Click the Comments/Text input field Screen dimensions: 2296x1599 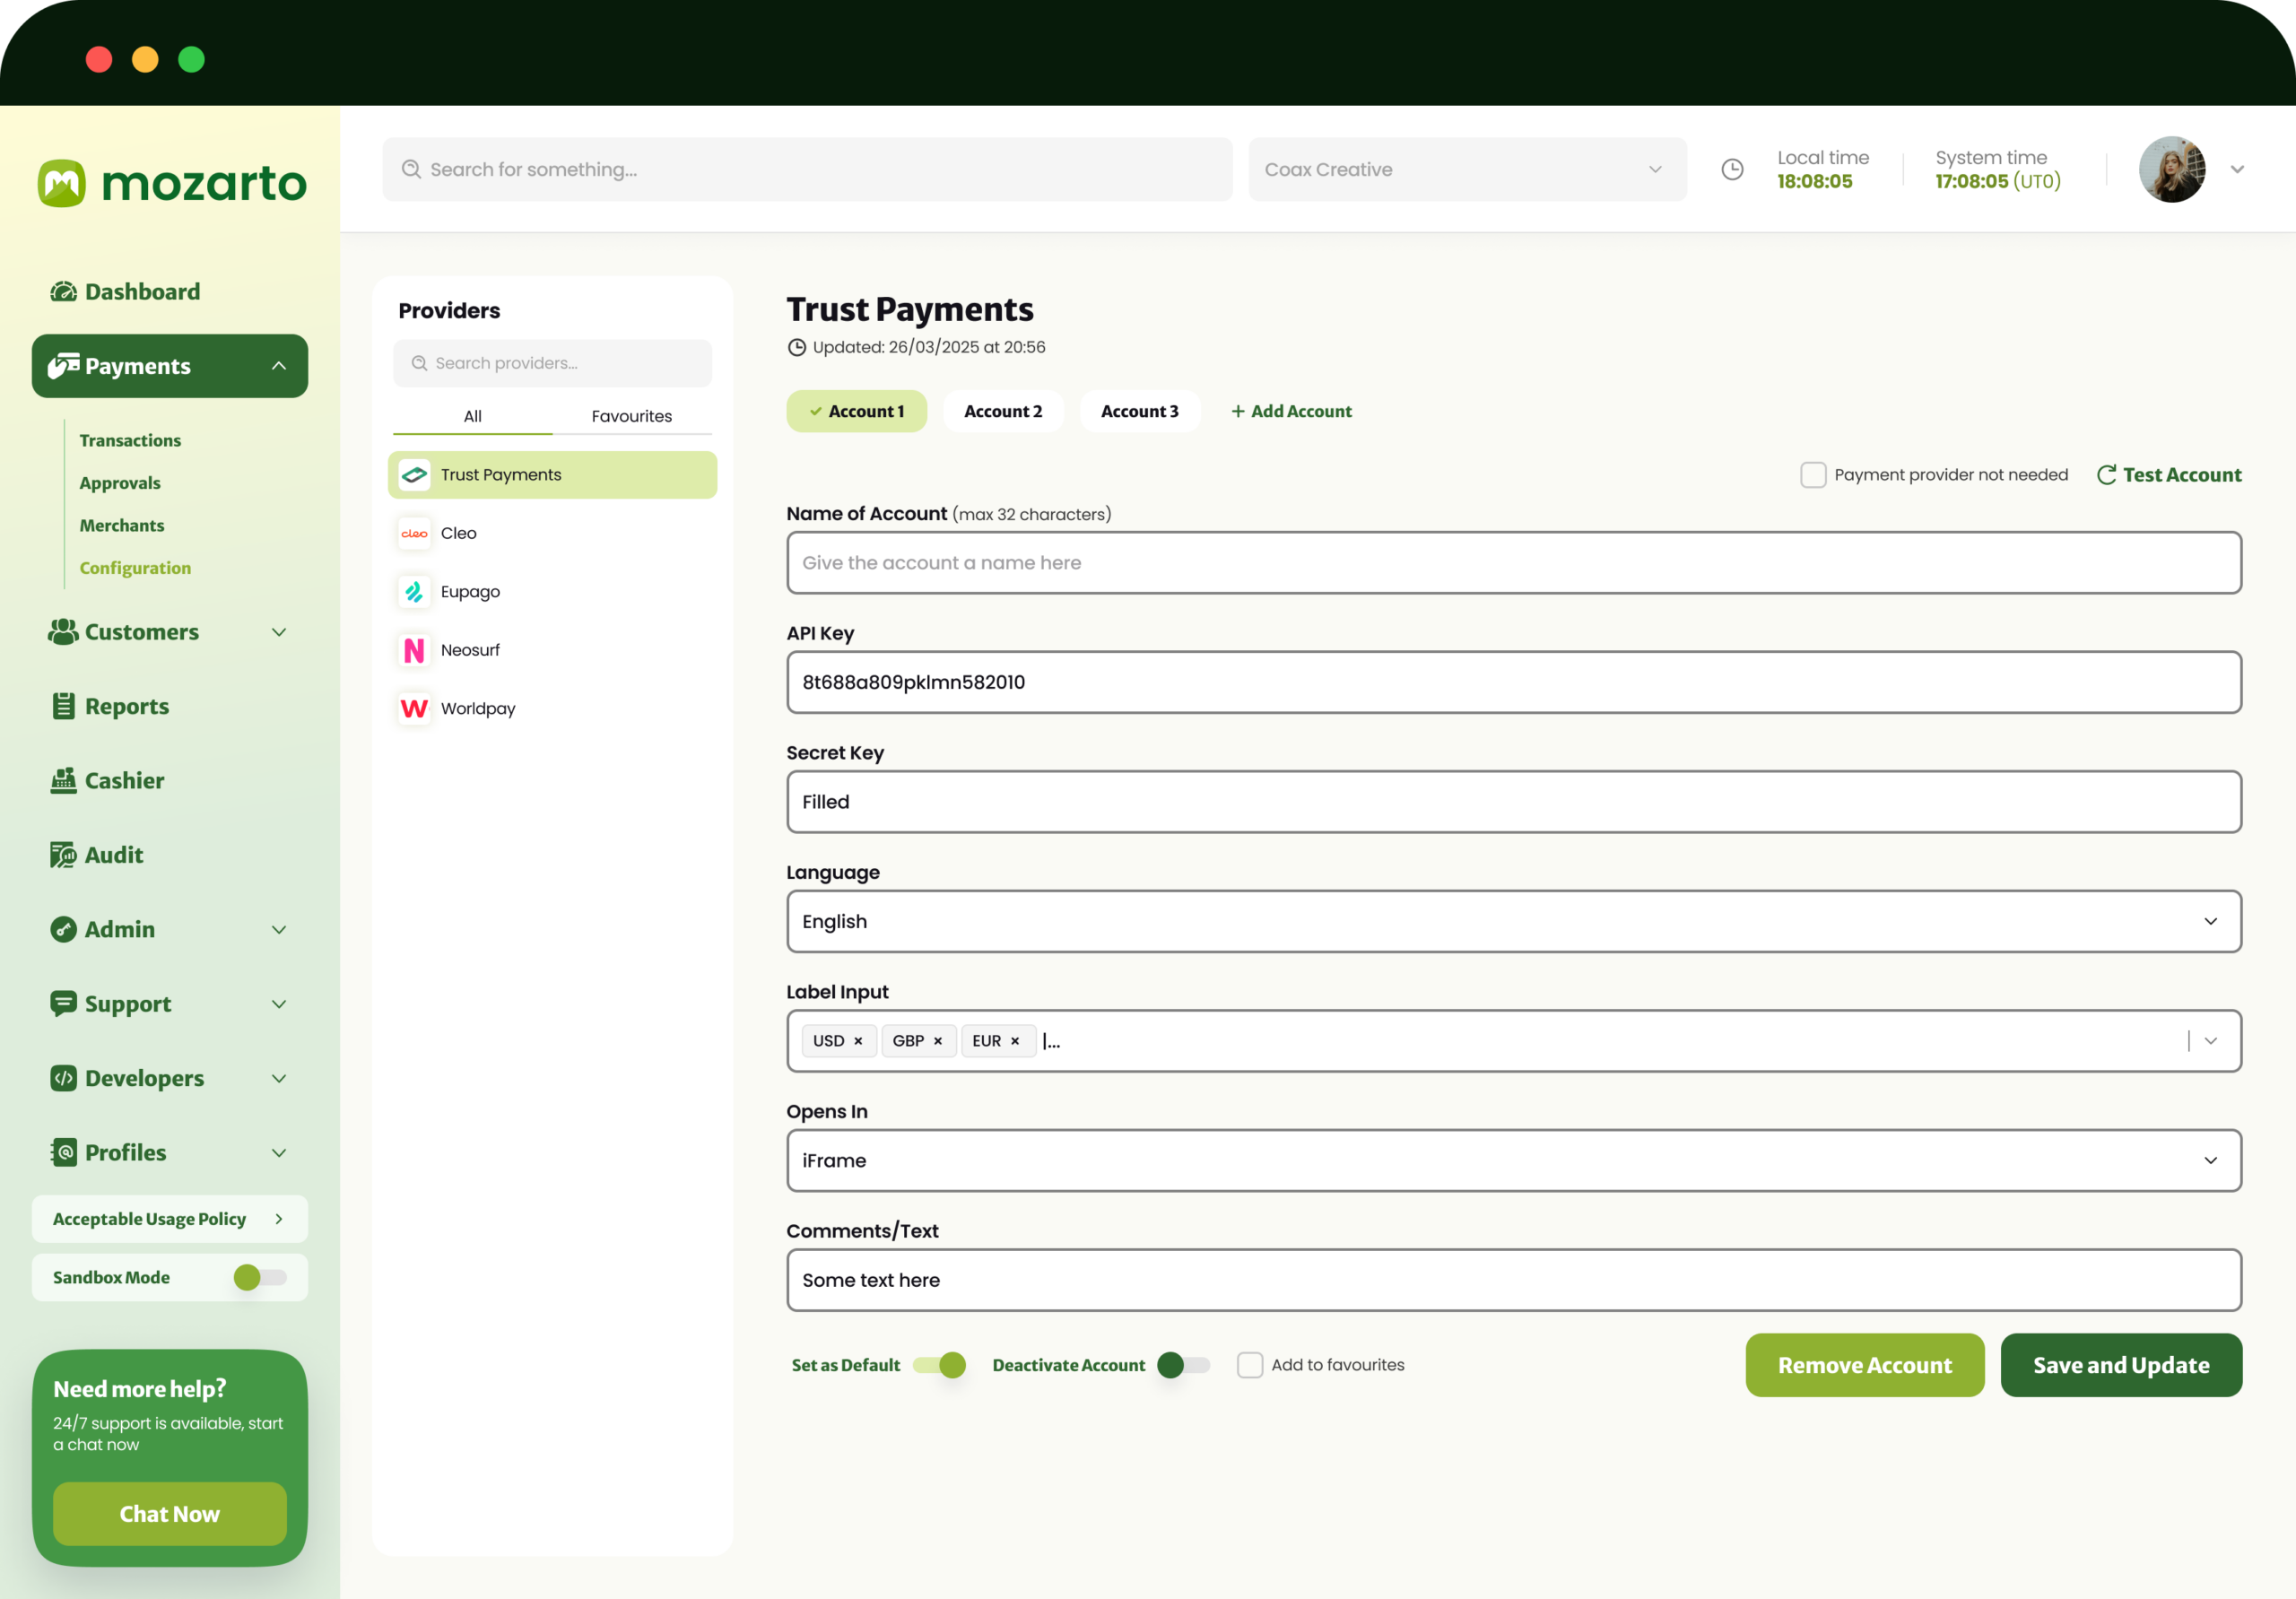pyautogui.click(x=1514, y=1280)
